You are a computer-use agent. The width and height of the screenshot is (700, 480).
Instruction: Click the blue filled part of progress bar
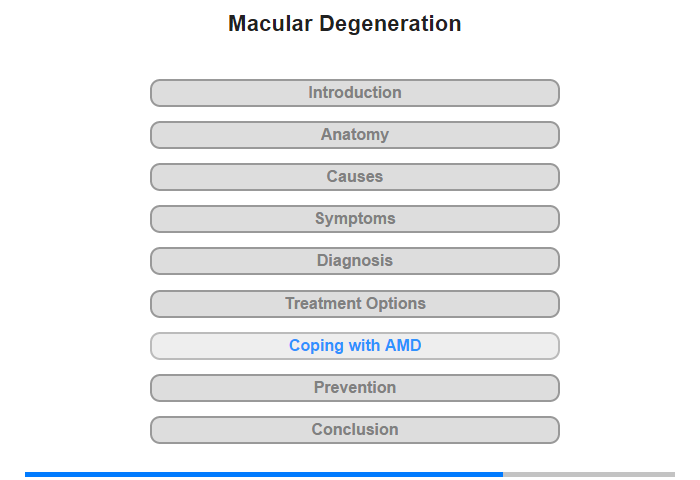(x=264, y=474)
